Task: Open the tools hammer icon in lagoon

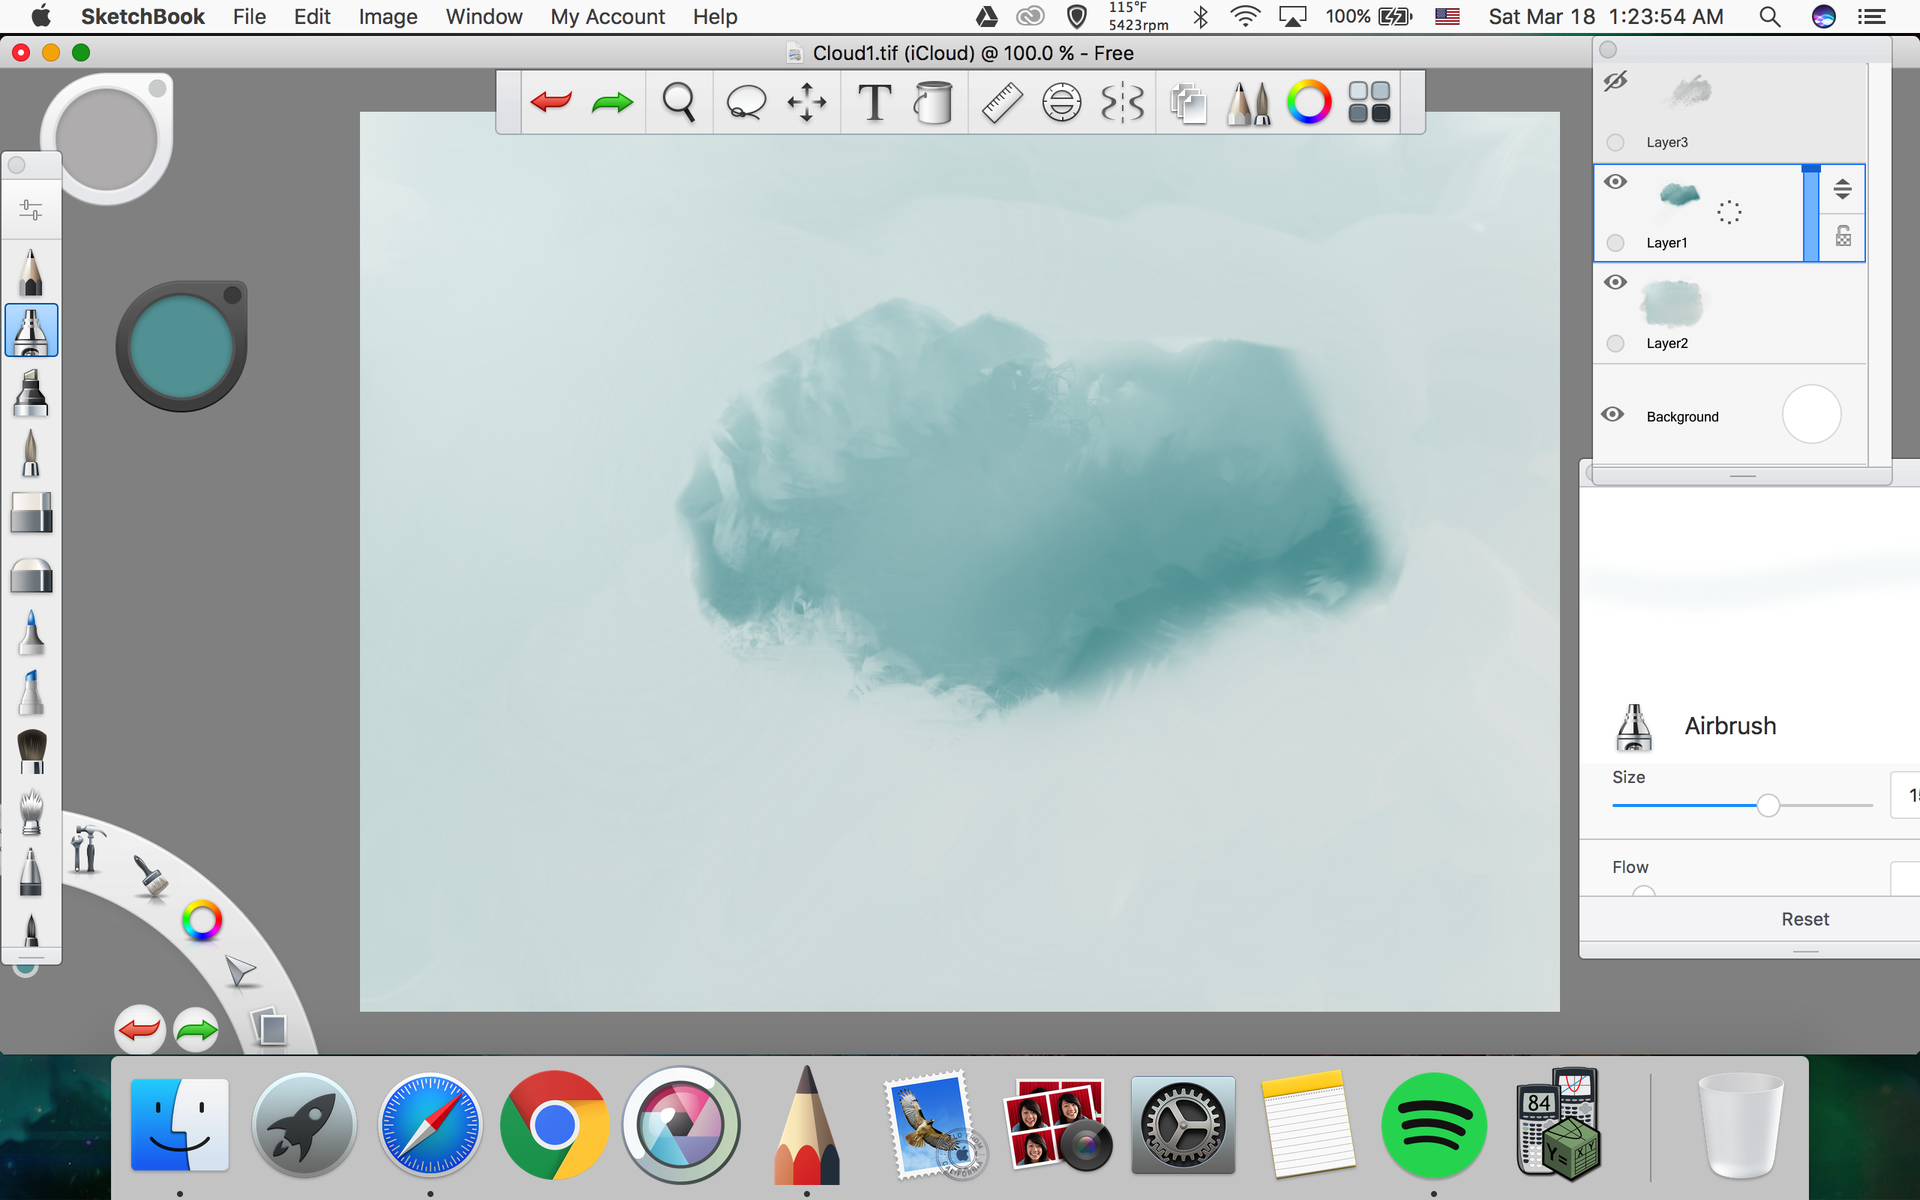Action: (87, 848)
